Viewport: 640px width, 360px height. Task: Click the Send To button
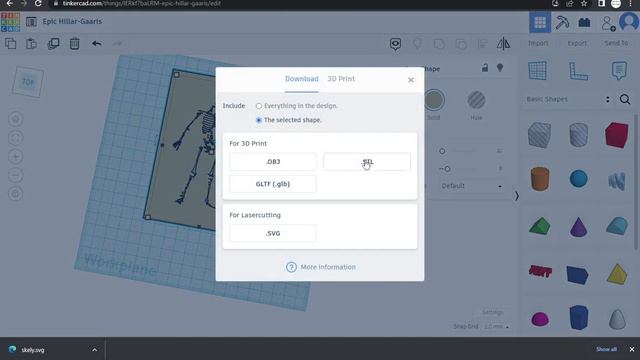616,43
